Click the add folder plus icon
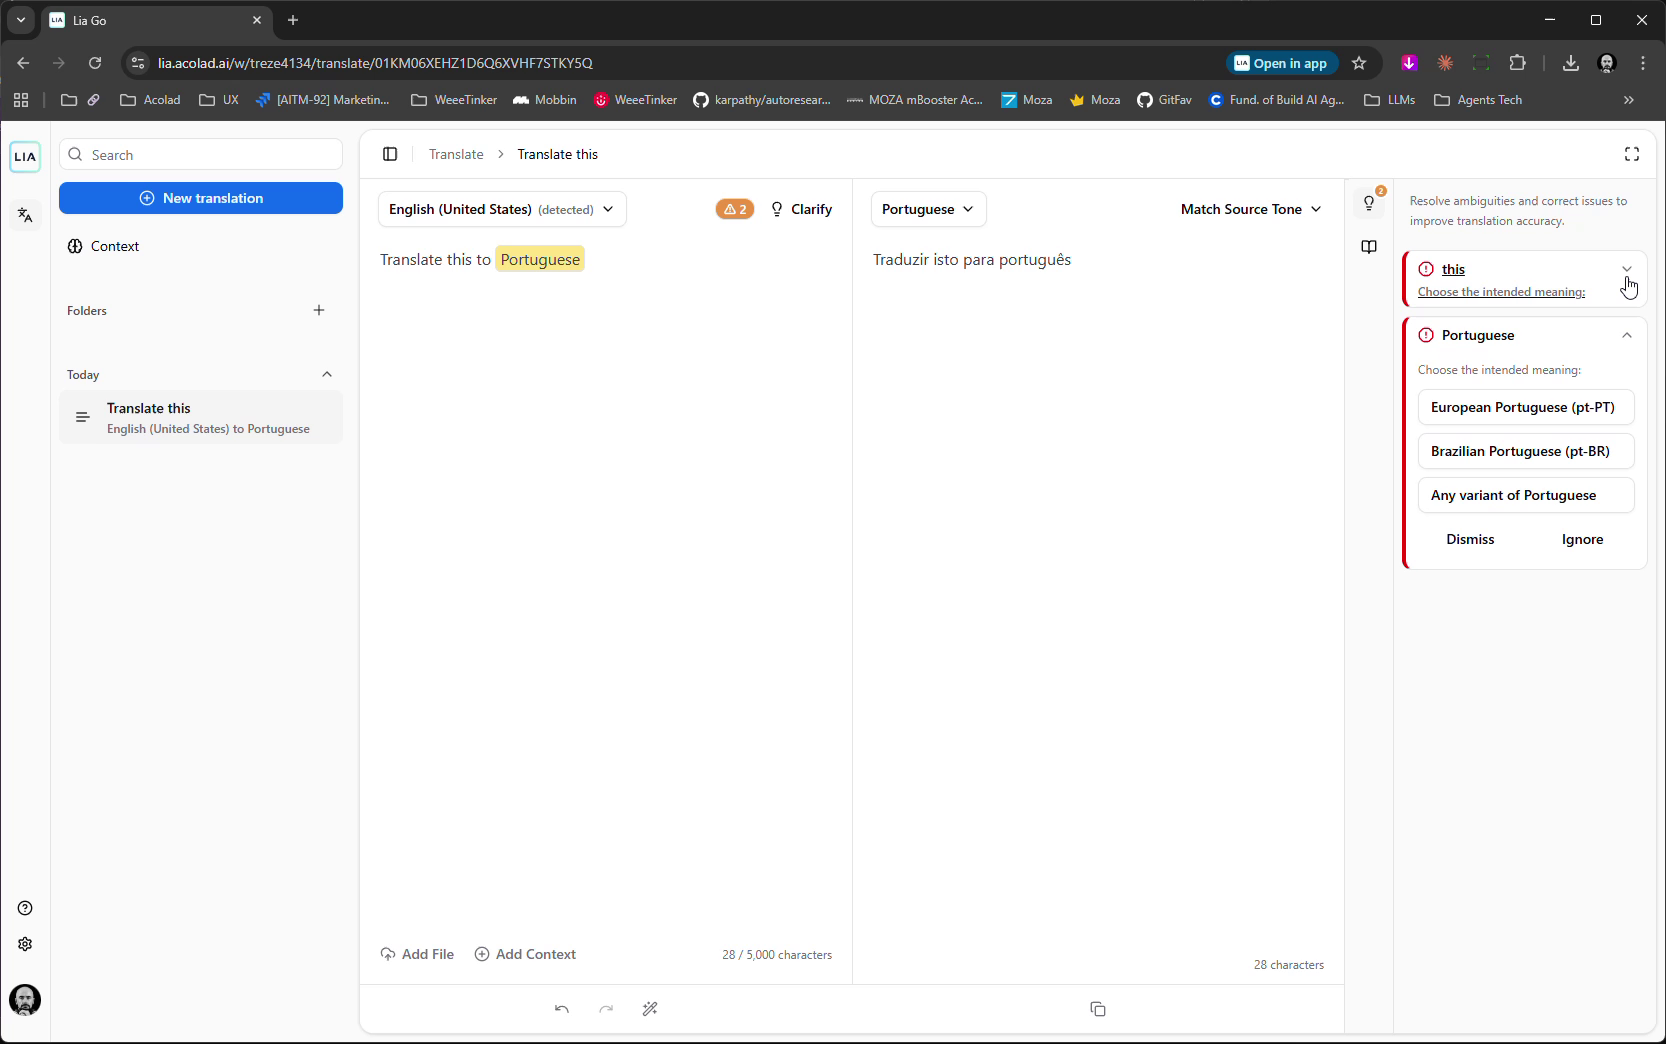Screen dimensions: 1666x1044 [319, 310]
